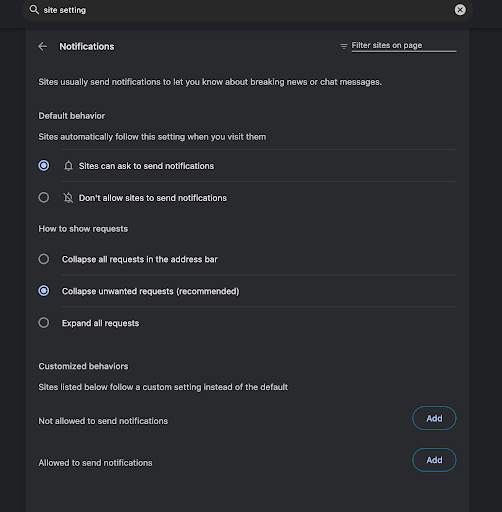Click the settings search field with 'site setting'
502x512 pixels.
pyautogui.click(x=247, y=10)
